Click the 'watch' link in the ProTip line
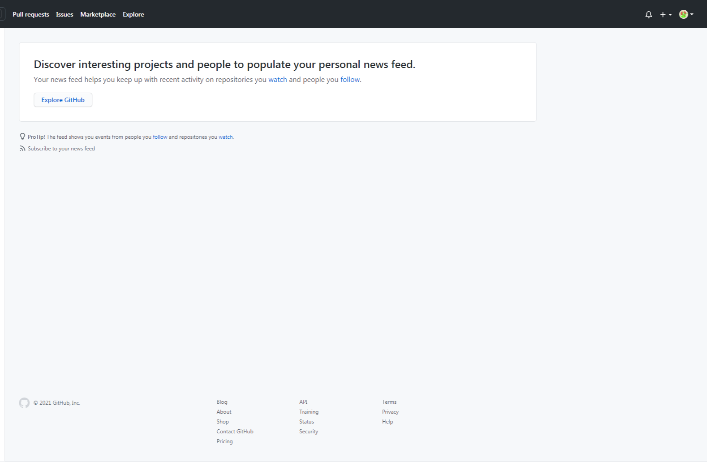 point(226,137)
